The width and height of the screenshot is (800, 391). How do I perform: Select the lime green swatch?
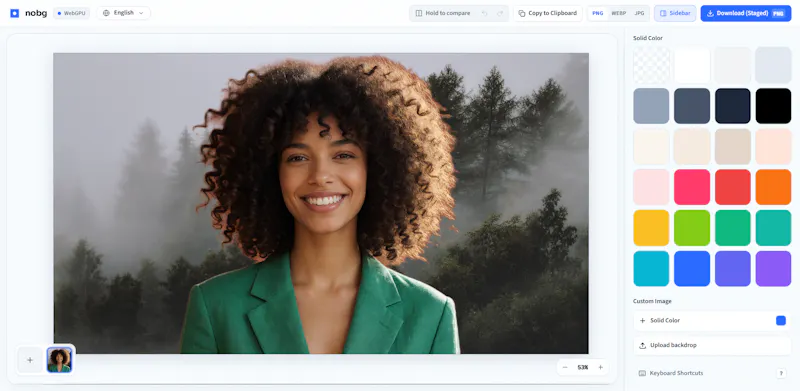pyautogui.click(x=692, y=228)
